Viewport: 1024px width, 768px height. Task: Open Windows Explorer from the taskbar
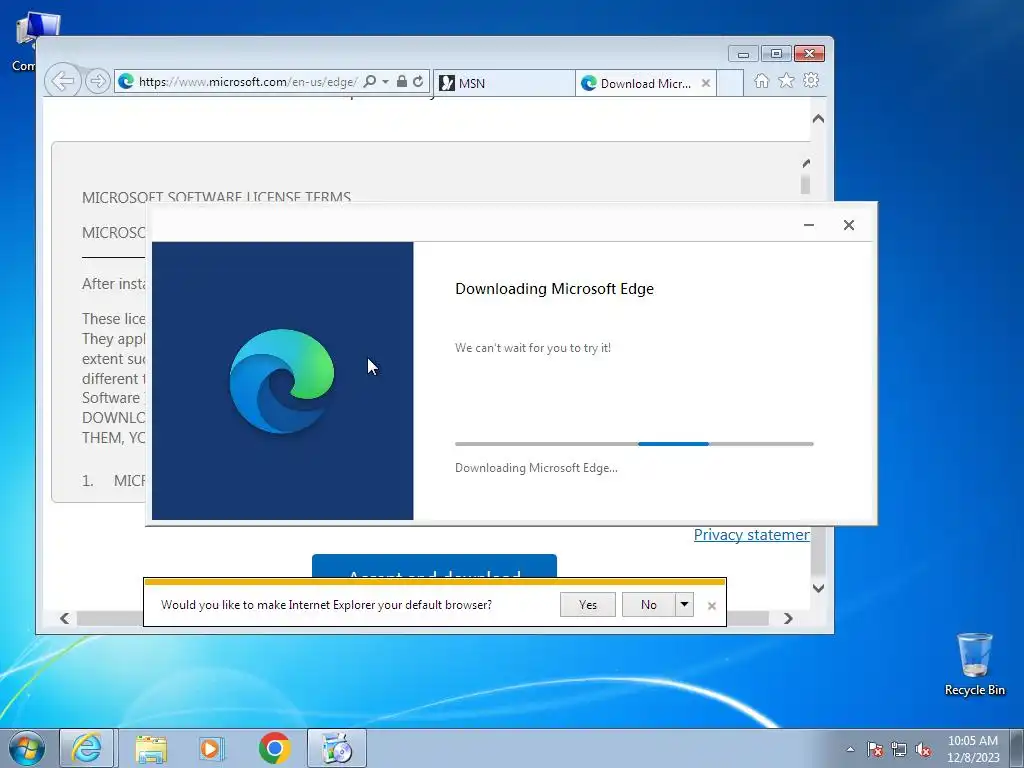151,748
